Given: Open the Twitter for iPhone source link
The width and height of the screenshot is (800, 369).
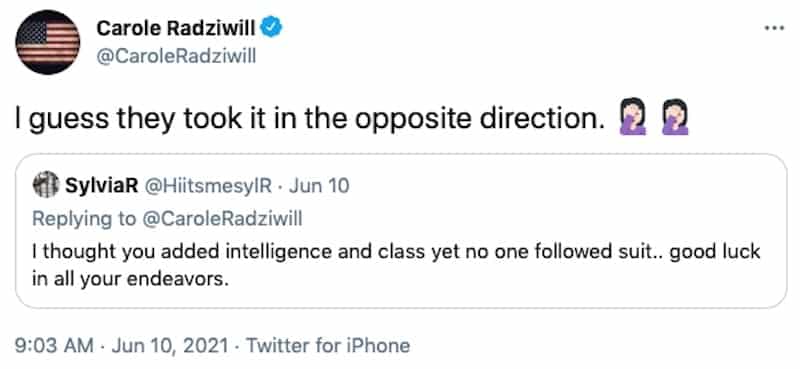Looking at the screenshot, I should 328,346.
